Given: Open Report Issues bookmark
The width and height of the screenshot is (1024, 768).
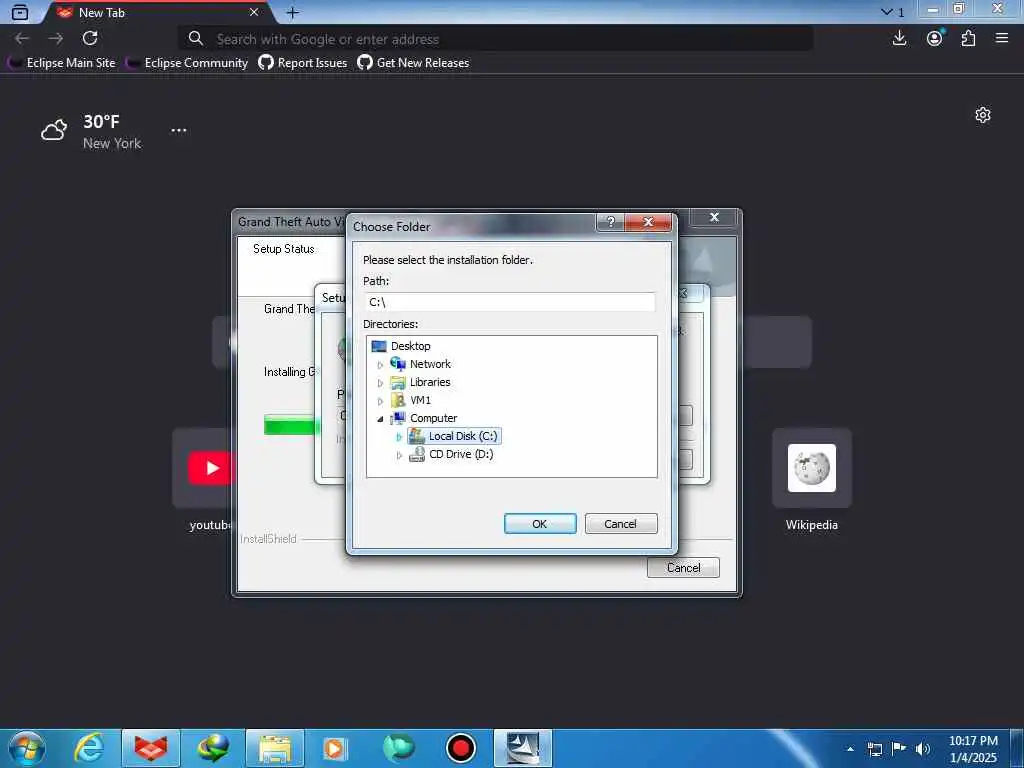Looking at the screenshot, I should 303,63.
